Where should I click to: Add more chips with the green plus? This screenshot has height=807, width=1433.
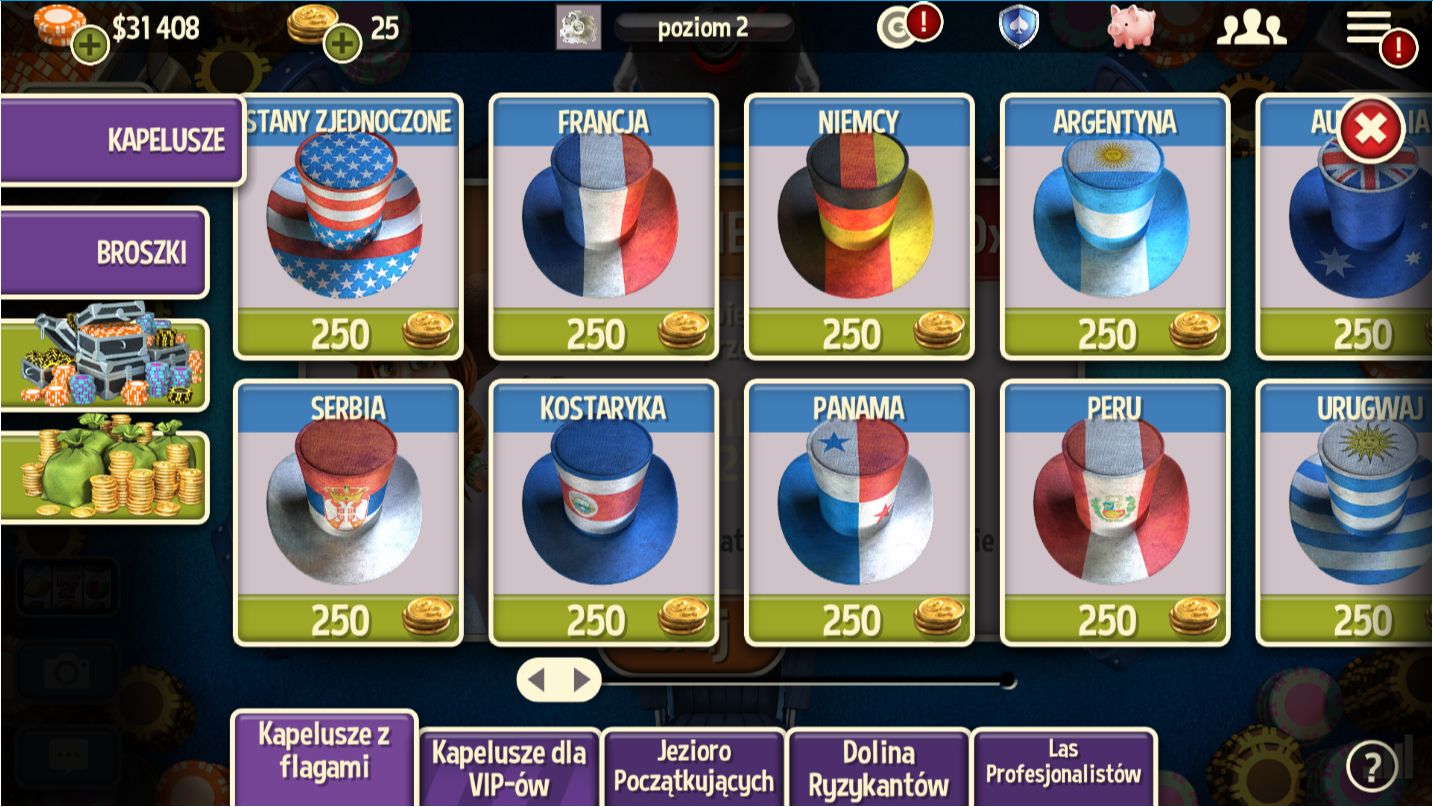coord(90,44)
